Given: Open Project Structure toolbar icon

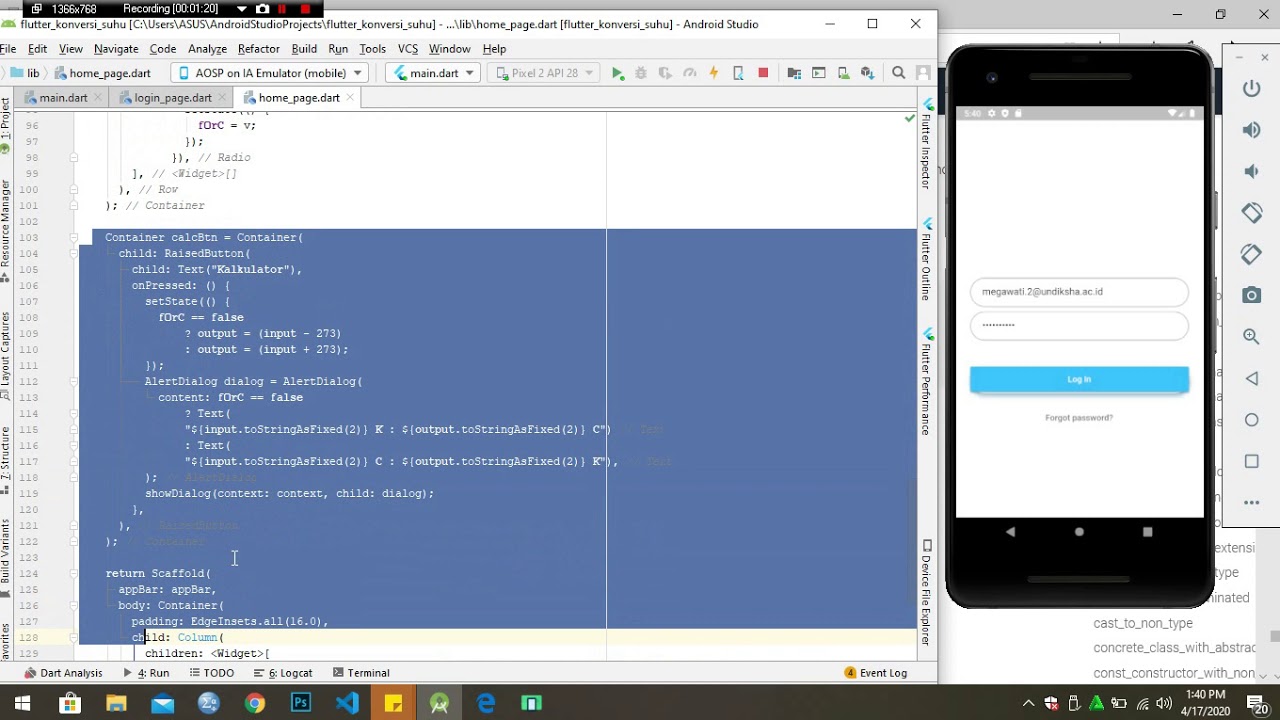Looking at the screenshot, I should click(x=794, y=73).
